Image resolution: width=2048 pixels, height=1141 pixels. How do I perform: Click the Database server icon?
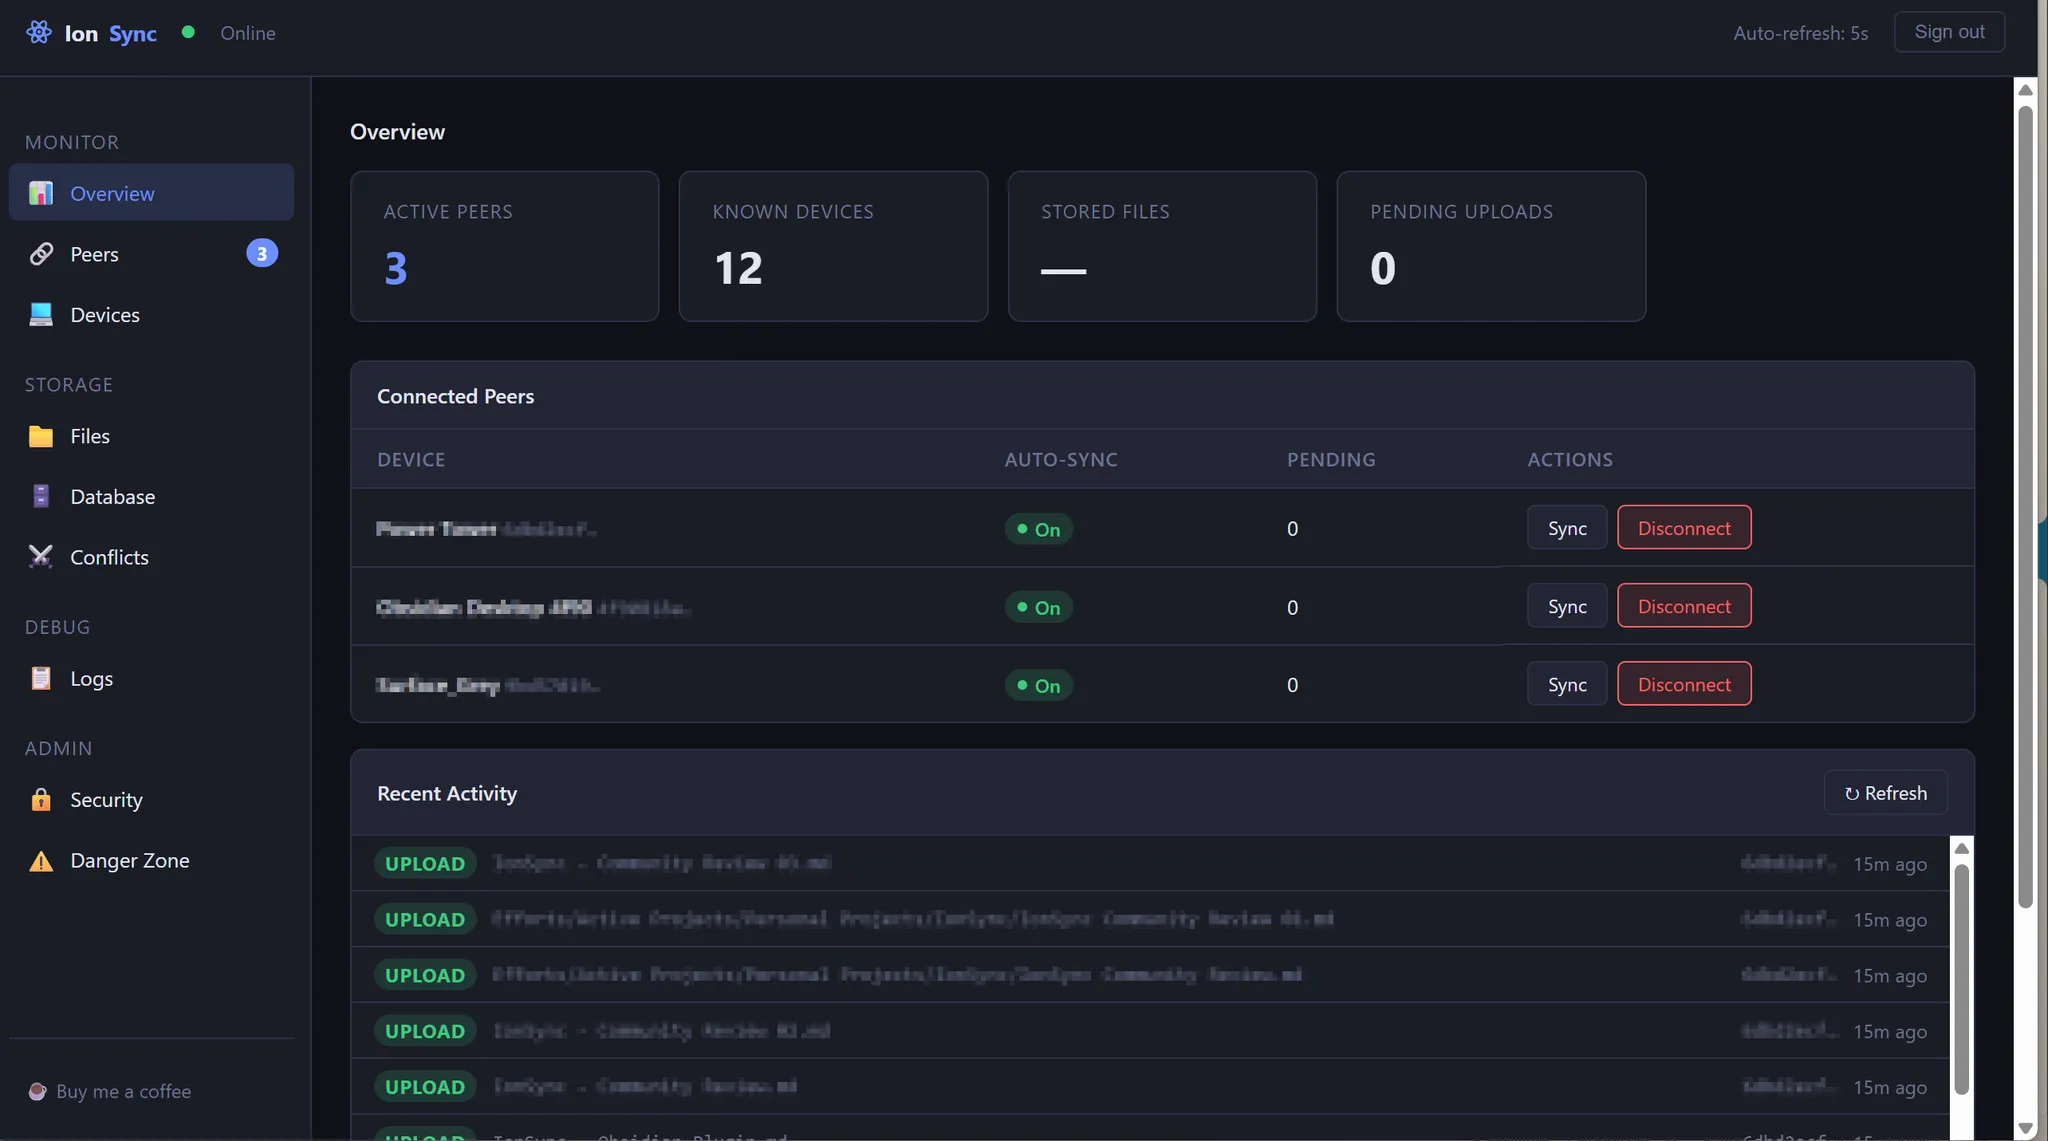(41, 496)
